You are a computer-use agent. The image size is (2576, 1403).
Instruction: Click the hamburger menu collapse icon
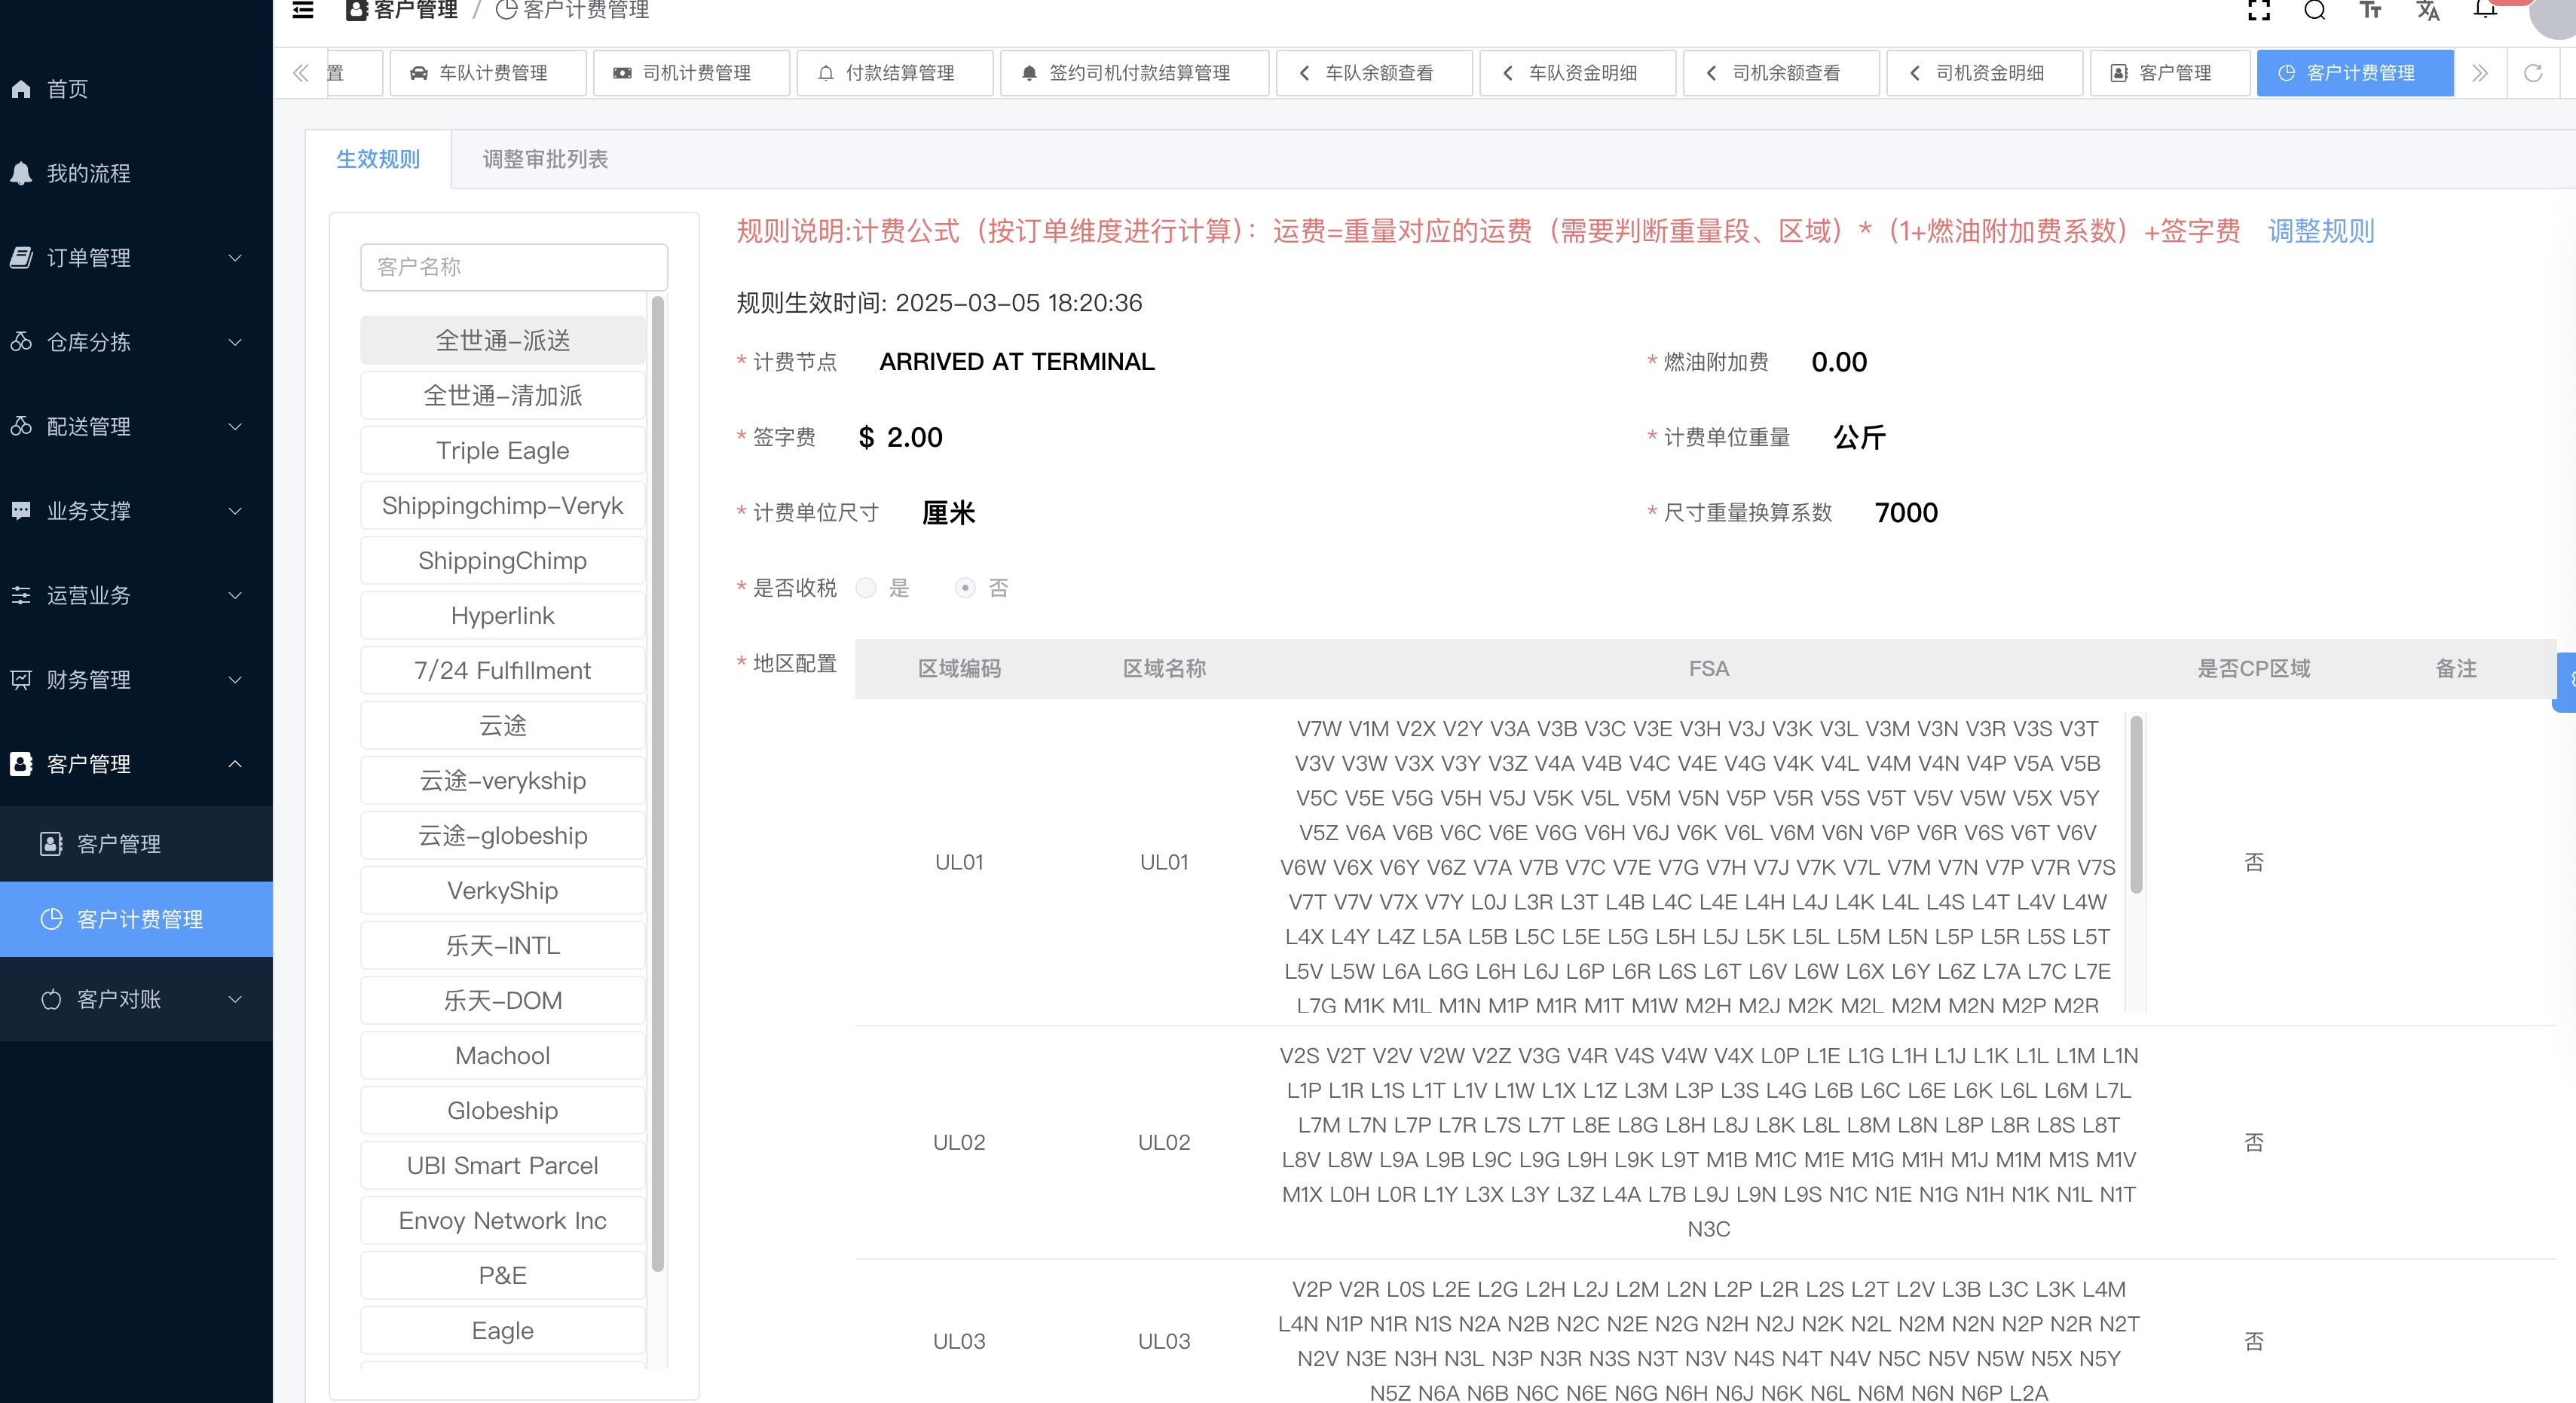(x=302, y=10)
